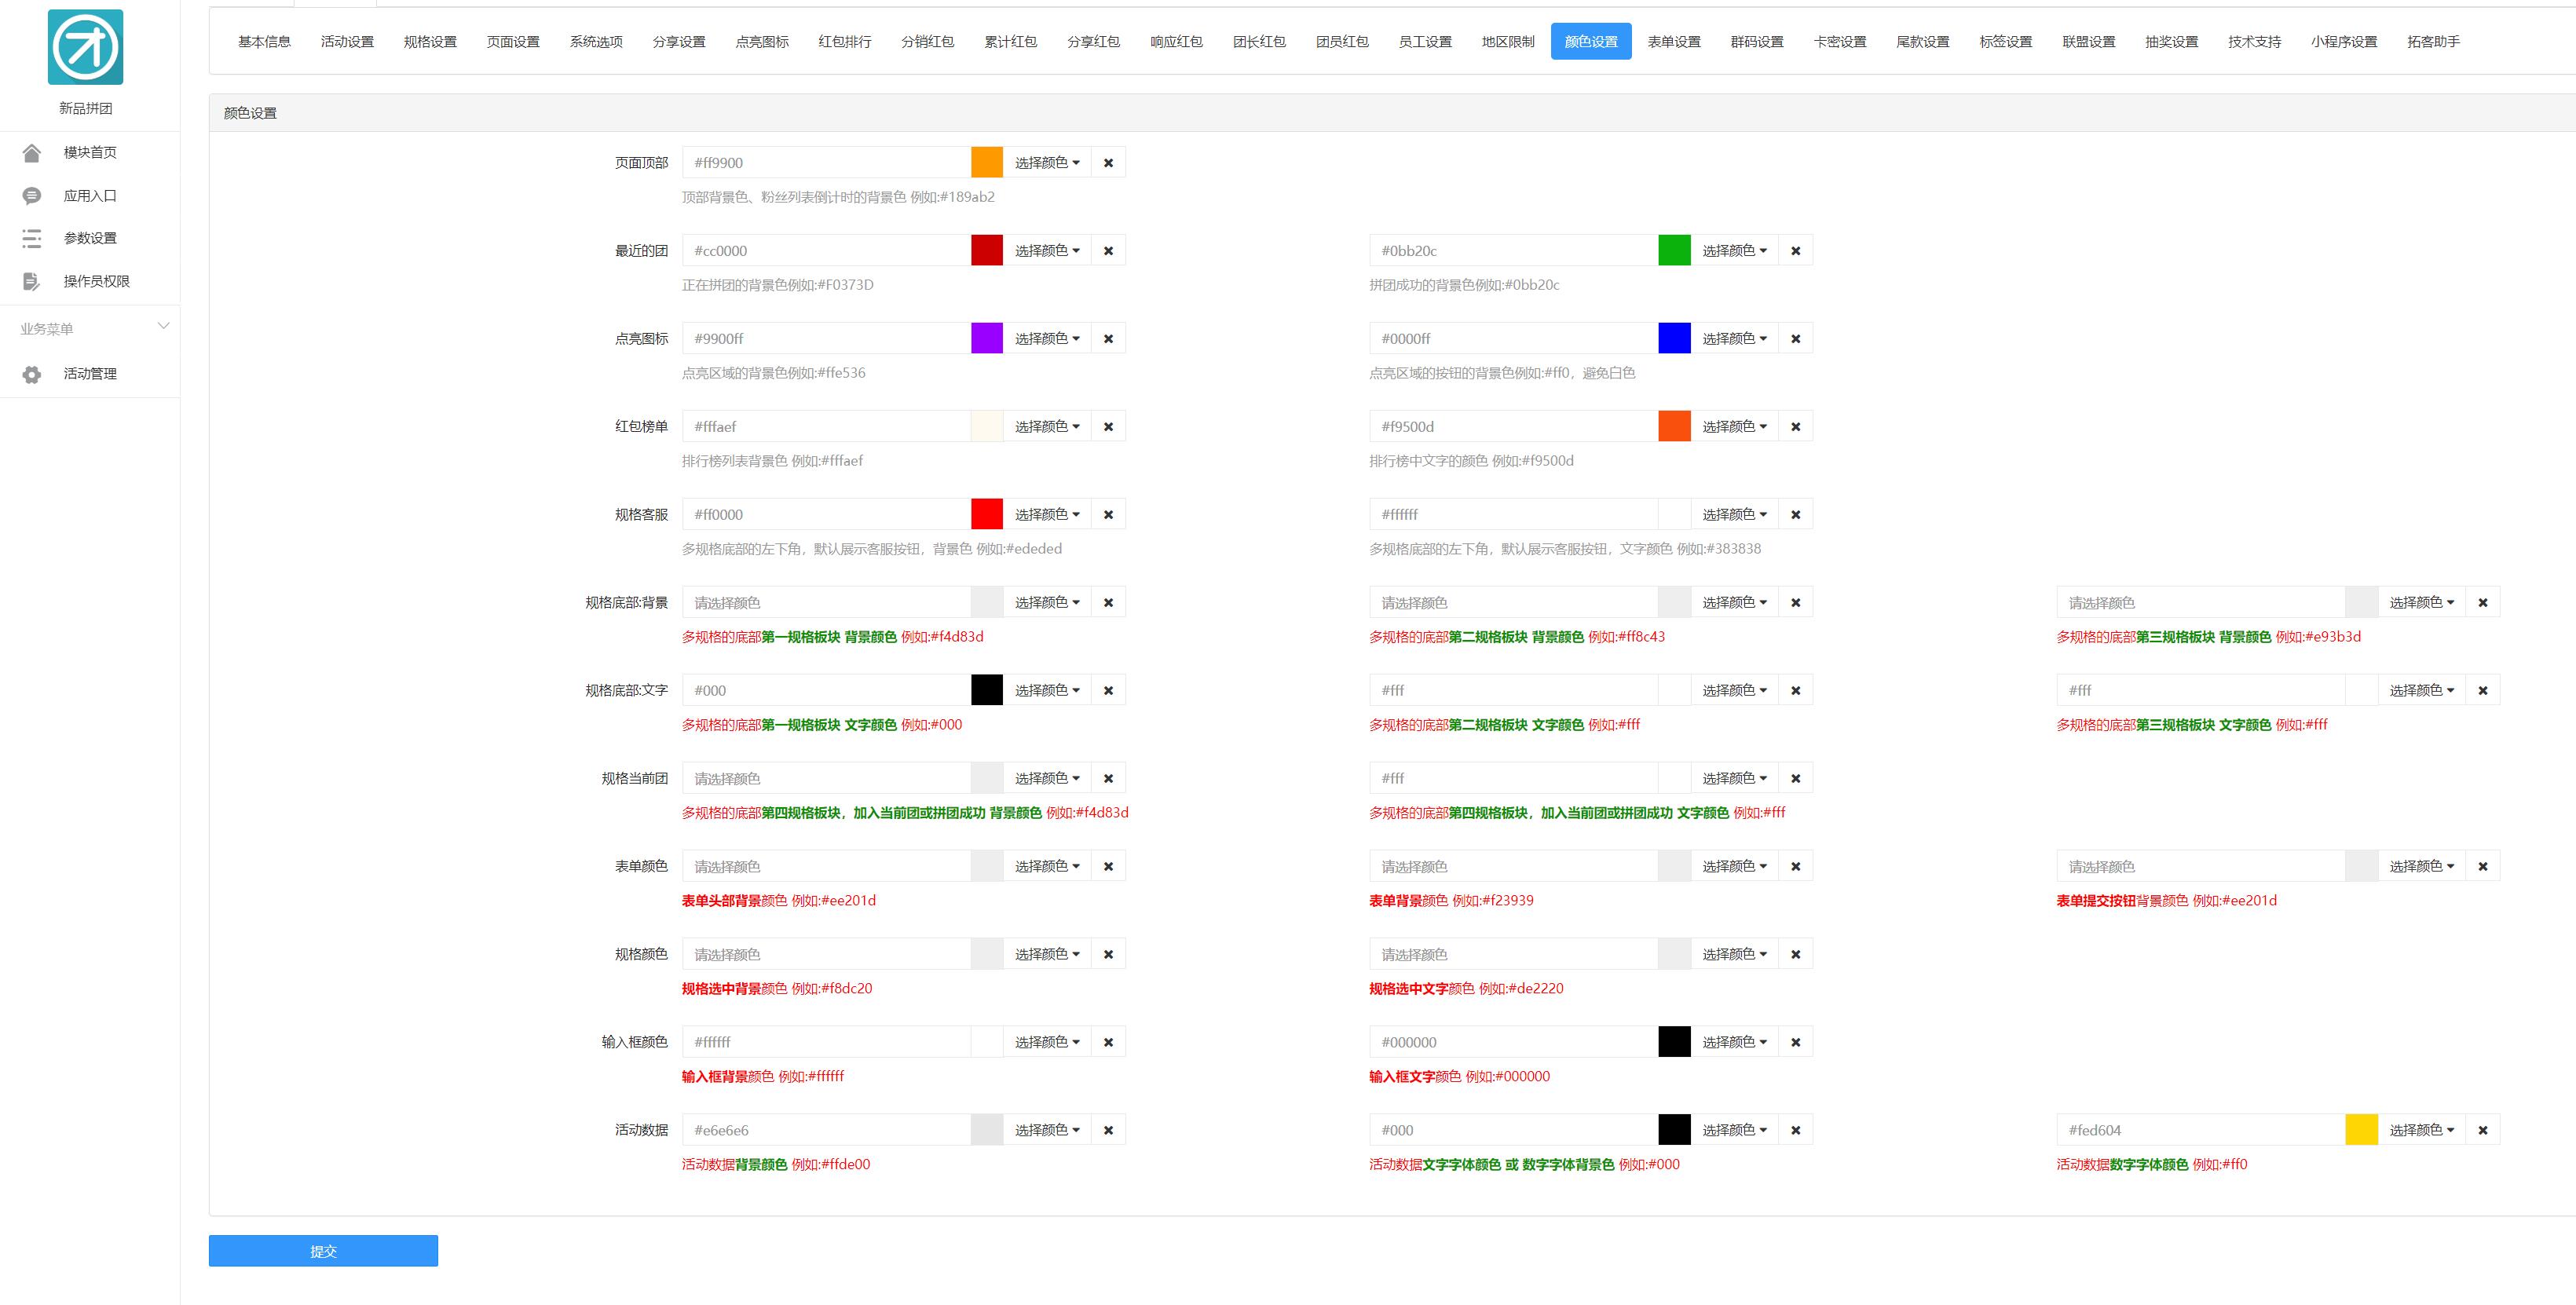
Task: Clear the #000000 输入框文字 color
Action: pyautogui.click(x=1796, y=1042)
